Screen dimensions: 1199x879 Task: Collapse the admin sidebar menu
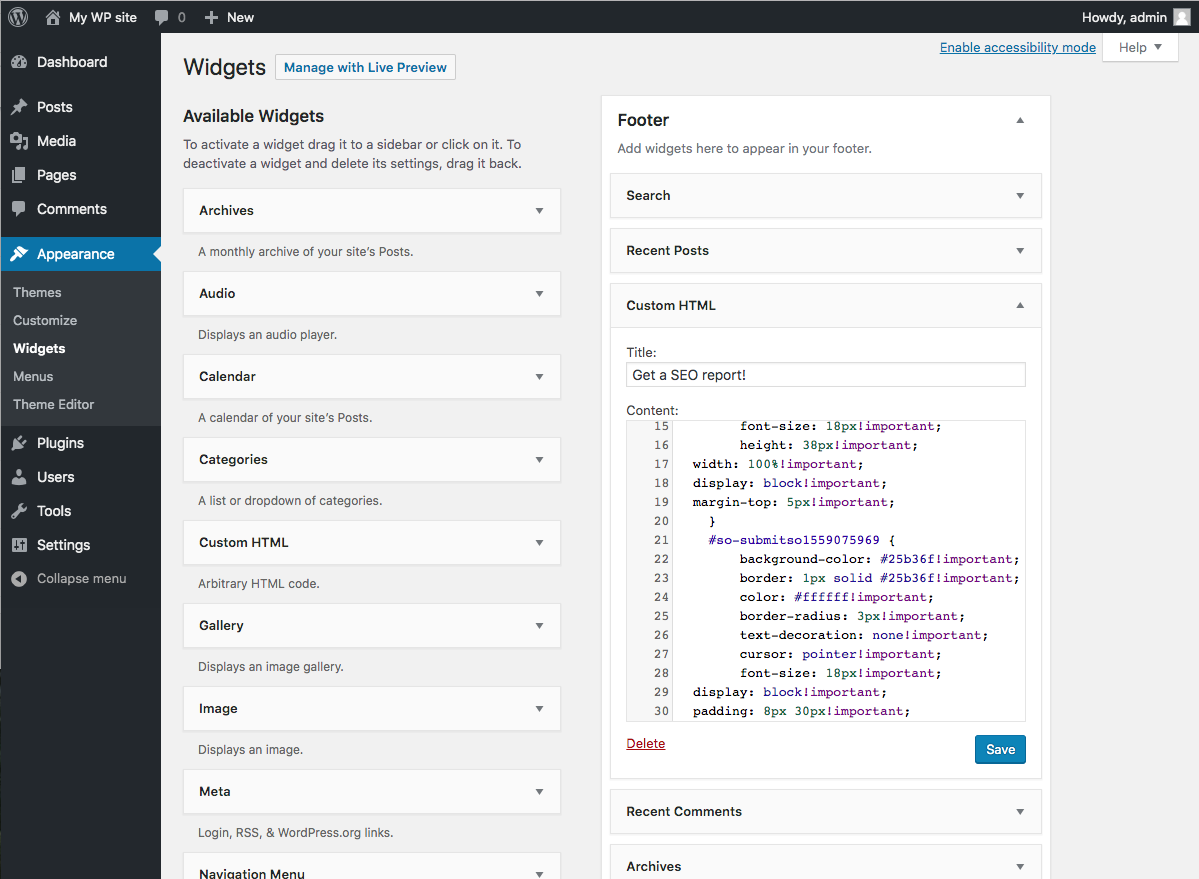[x=81, y=579]
